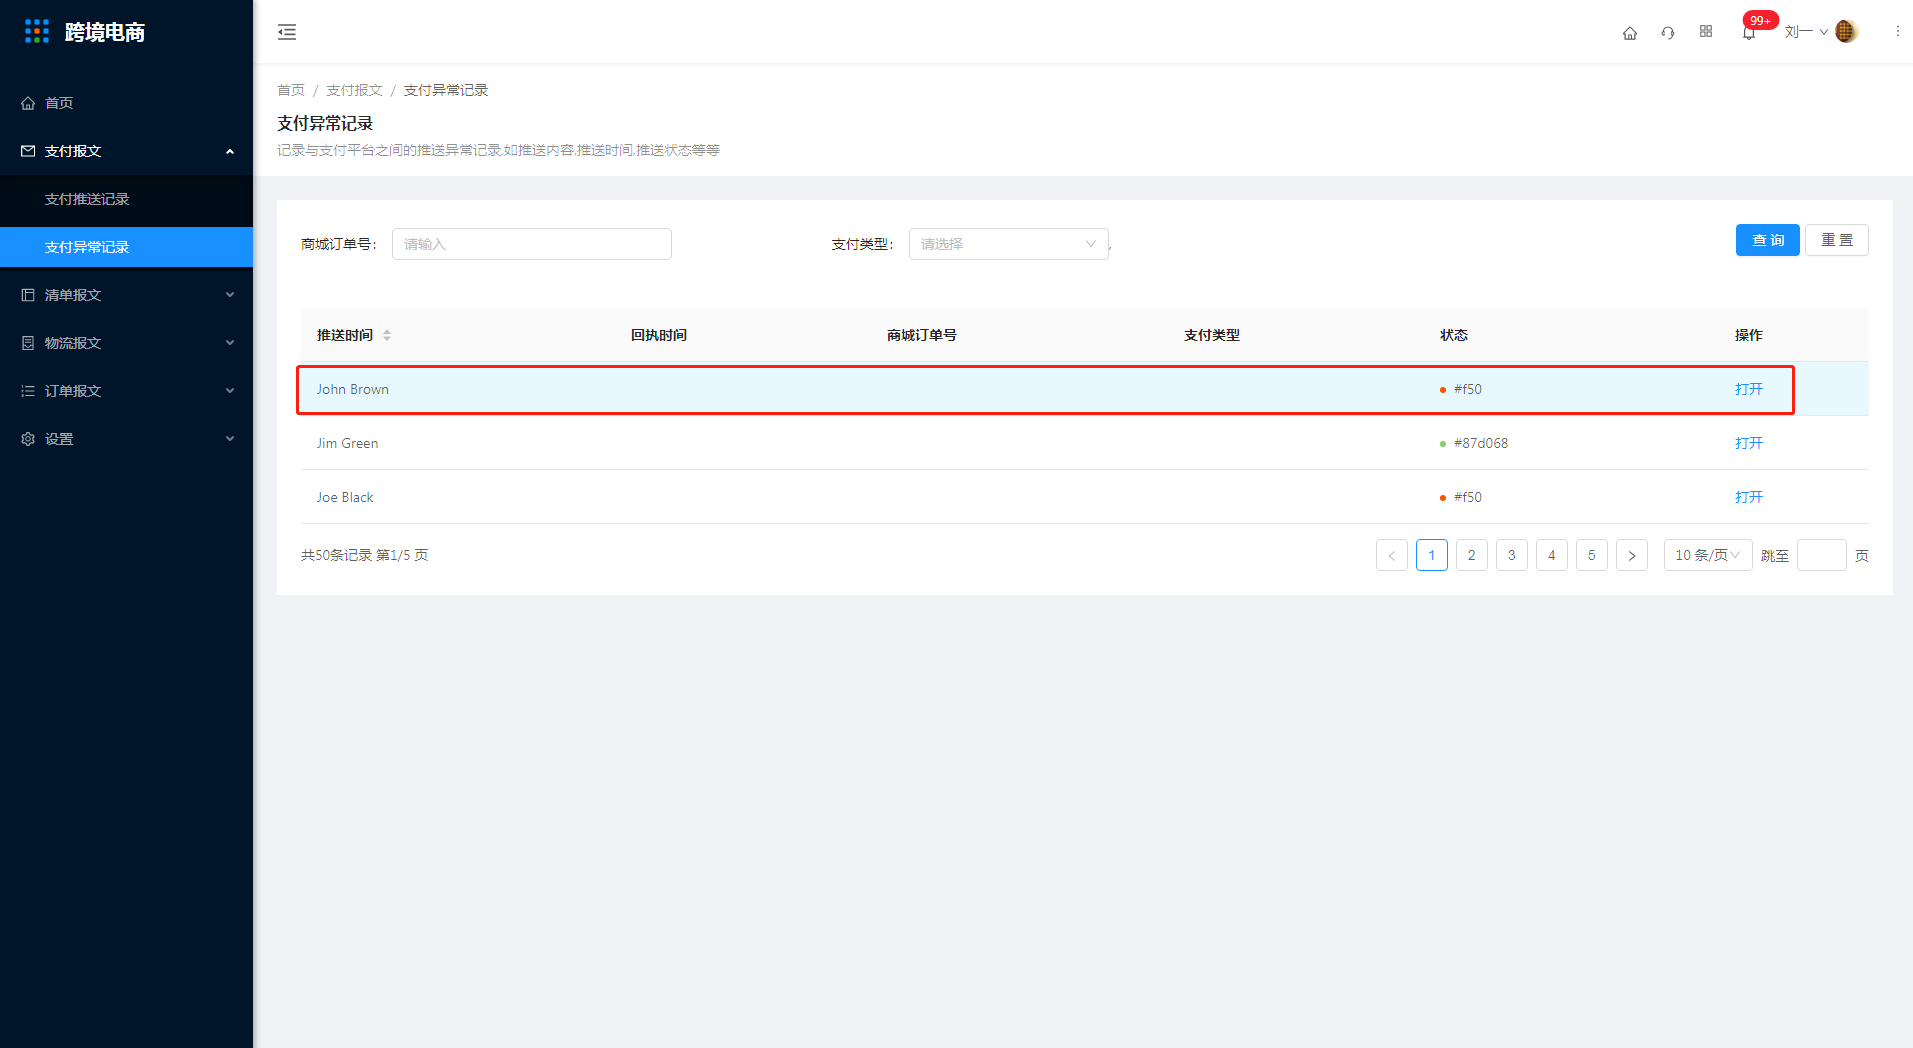Viewport: 1913px width, 1048px height.
Task: Click the 查询 button
Action: 1768,240
